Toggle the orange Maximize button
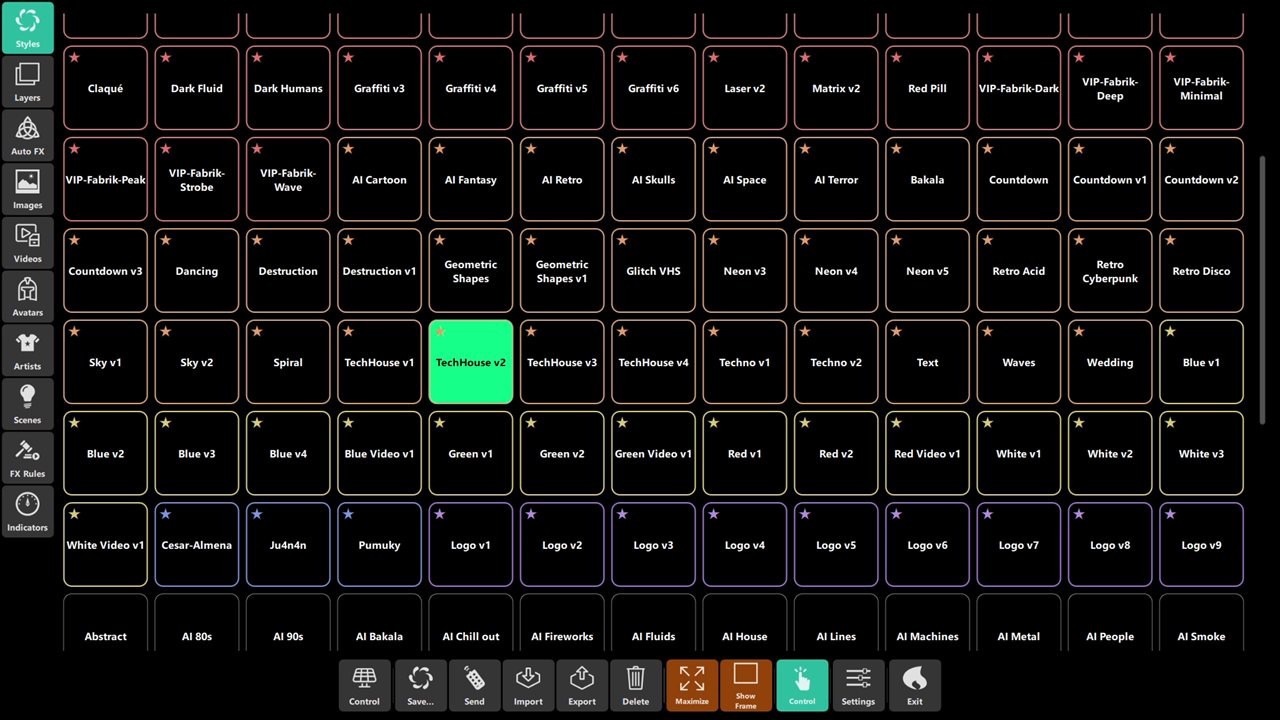The height and width of the screenshot is (720, 1280). [x=692, y=685]
